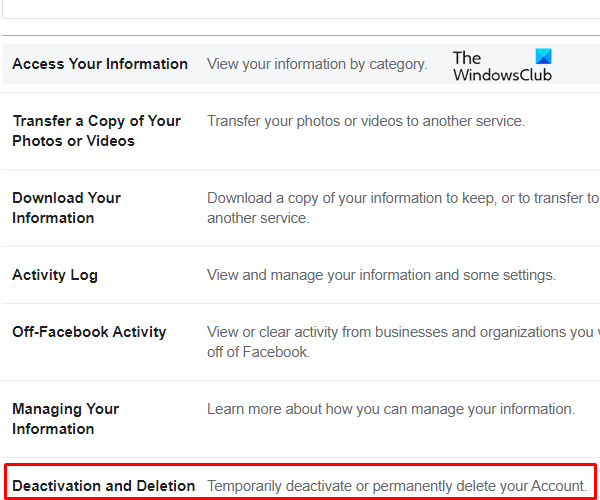Select Deactivation and Deletion option
This screenshot has height=500, width=600.
104,486
